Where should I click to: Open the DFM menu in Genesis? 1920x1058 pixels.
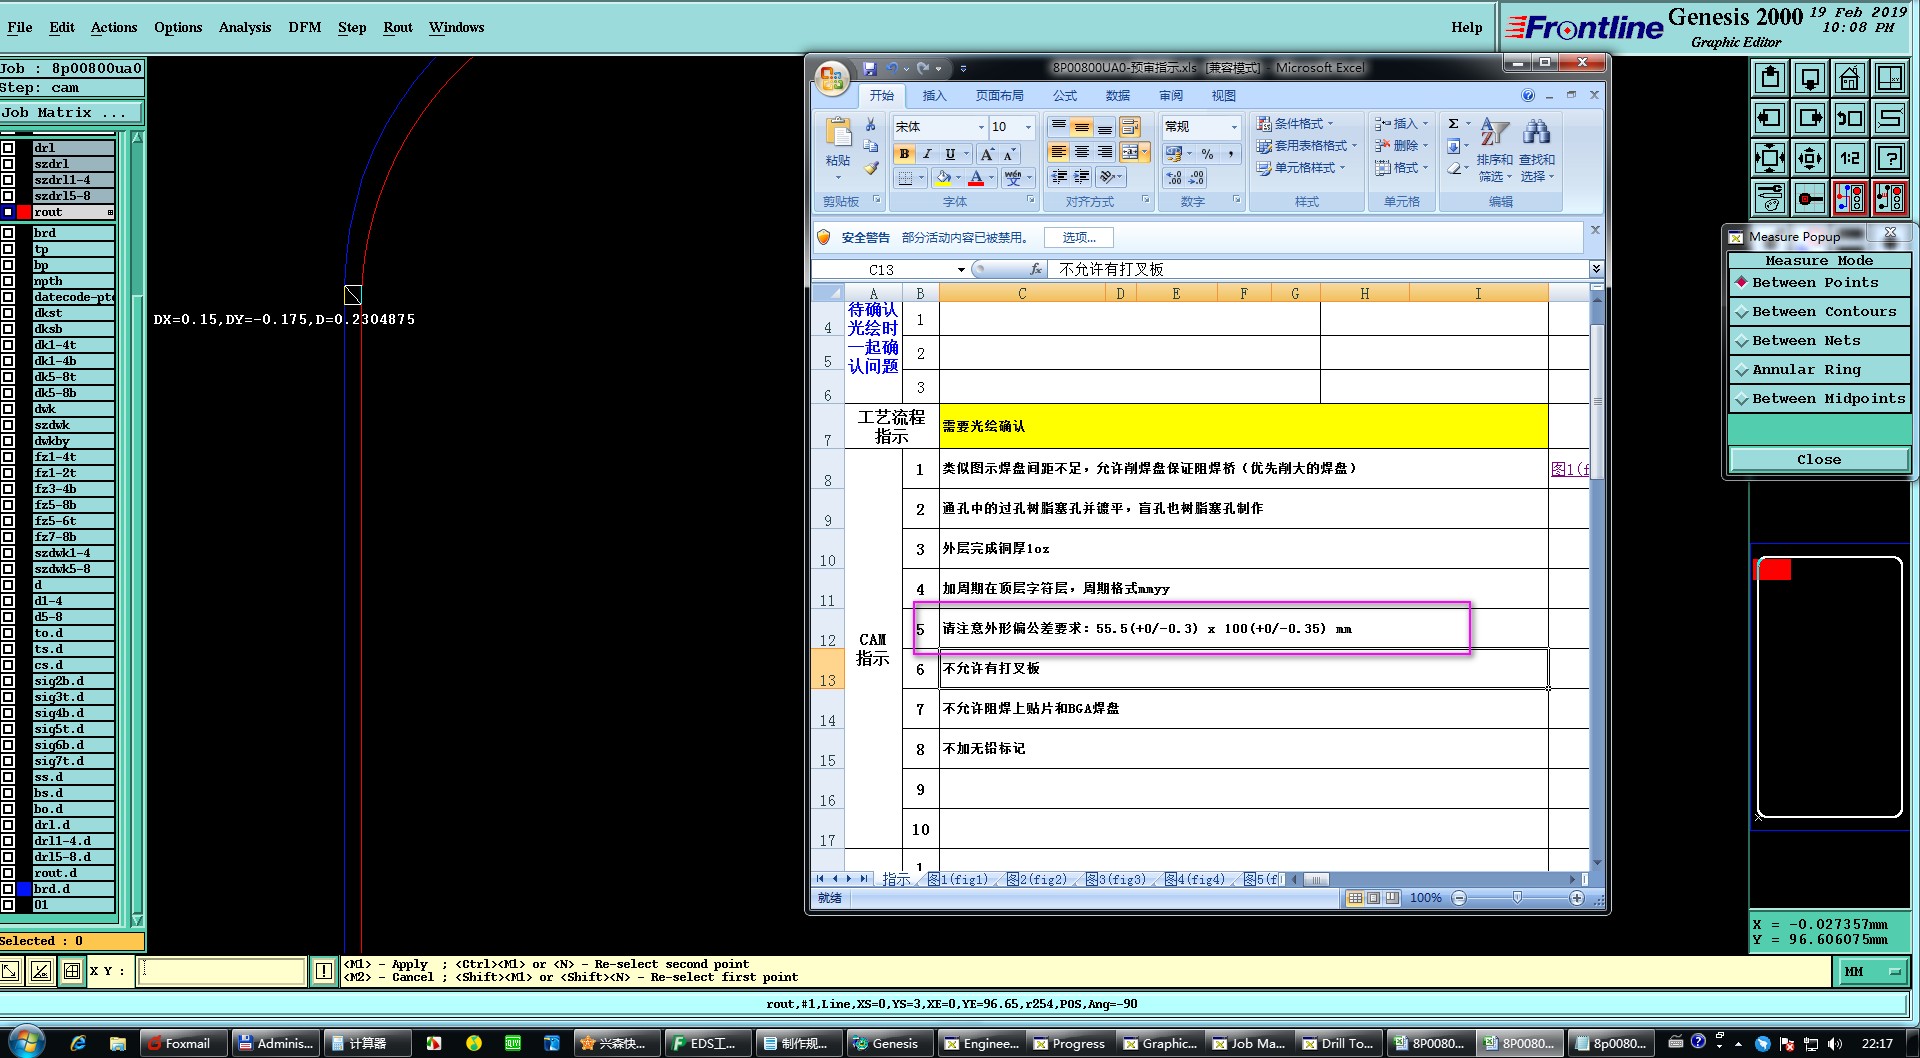[305, 27]
